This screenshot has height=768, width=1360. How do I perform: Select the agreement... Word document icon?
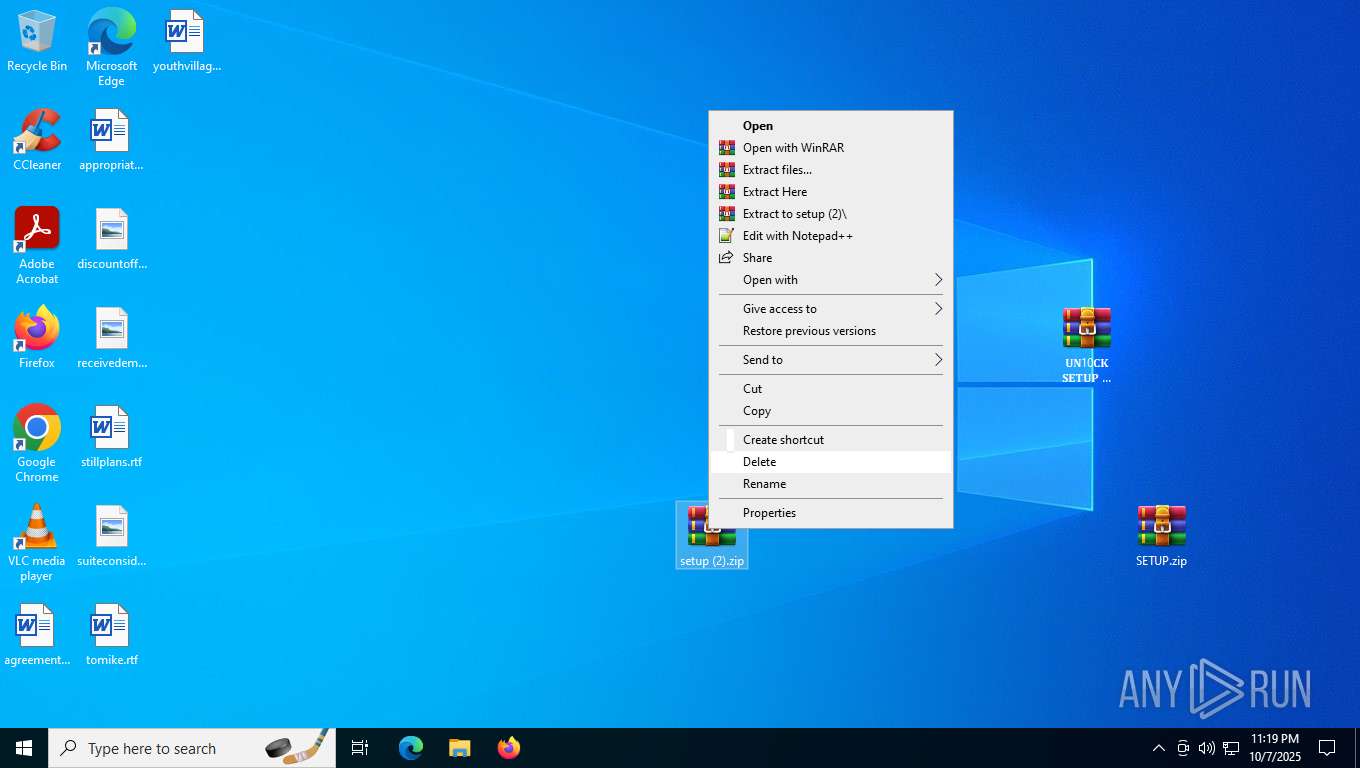[x=37, y=635]
